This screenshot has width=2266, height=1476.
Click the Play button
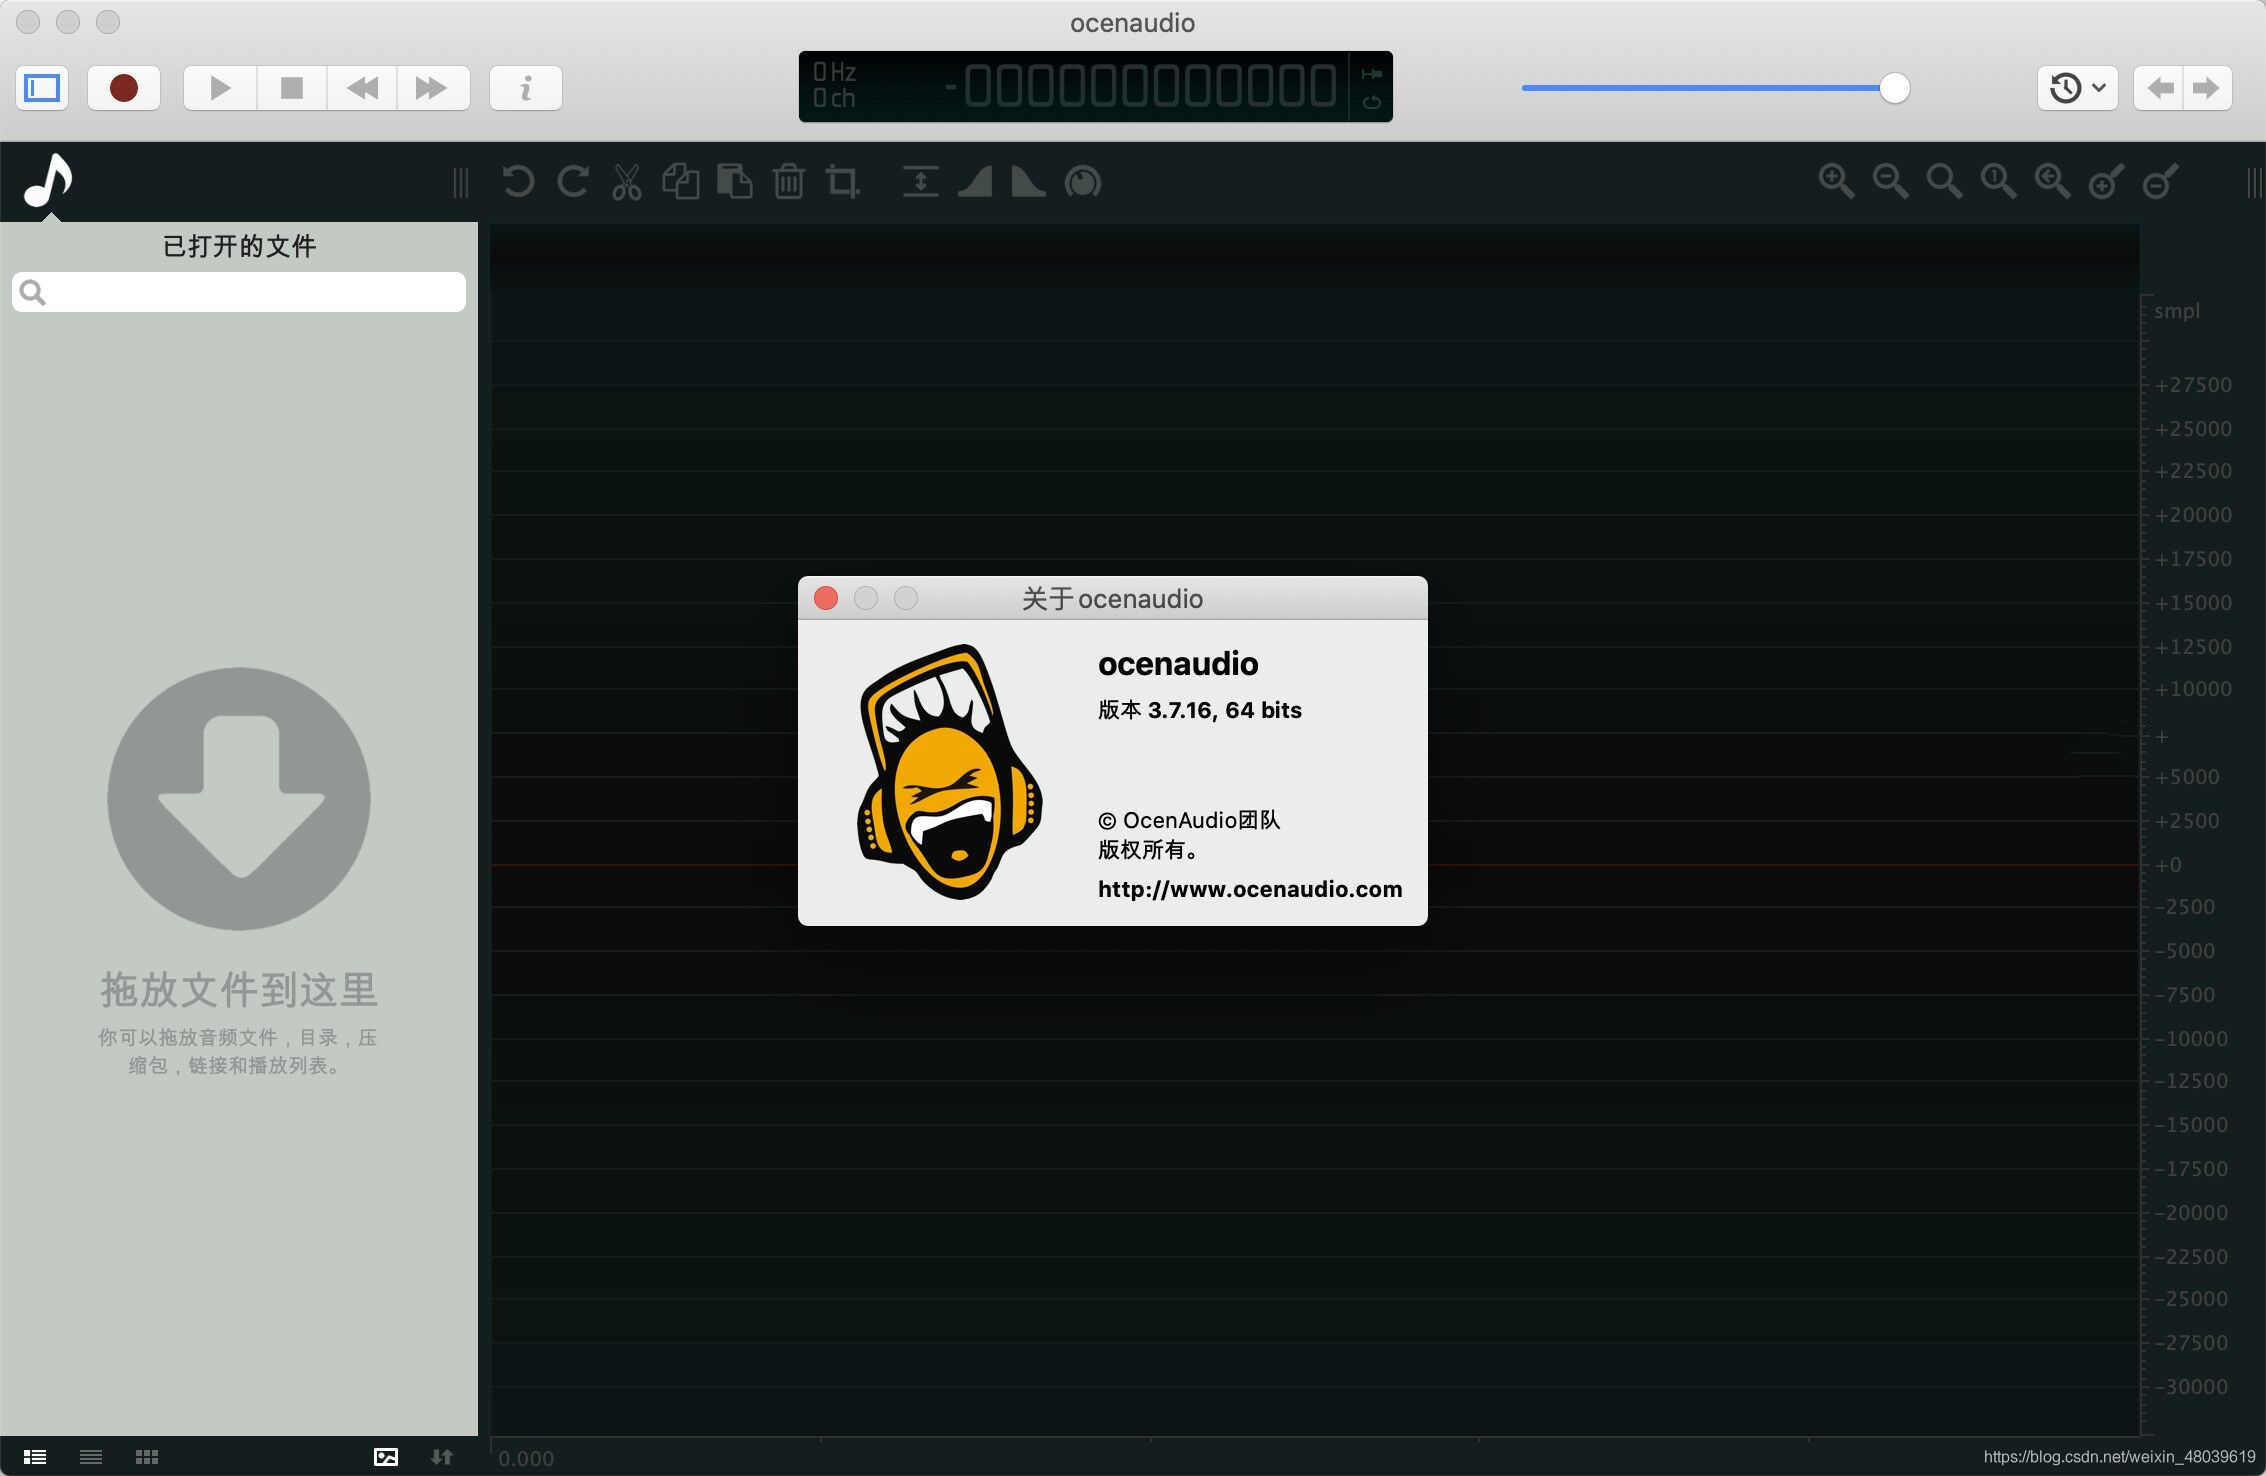pos(220,88)
